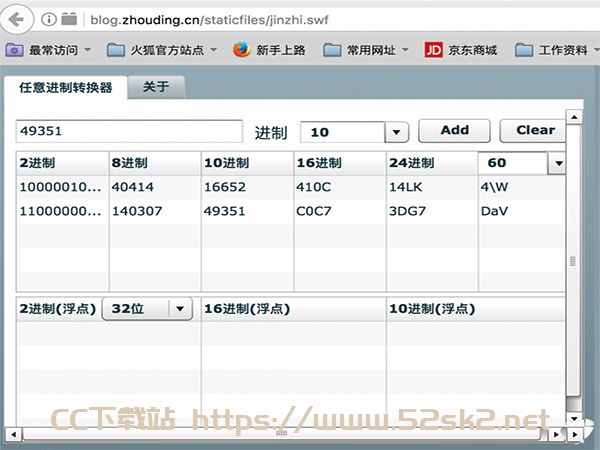Image resolution: width=600 pixels, height=450 pixels.
Task: Click the 2进制(浮点) column header
Action: tap(58, 309)
